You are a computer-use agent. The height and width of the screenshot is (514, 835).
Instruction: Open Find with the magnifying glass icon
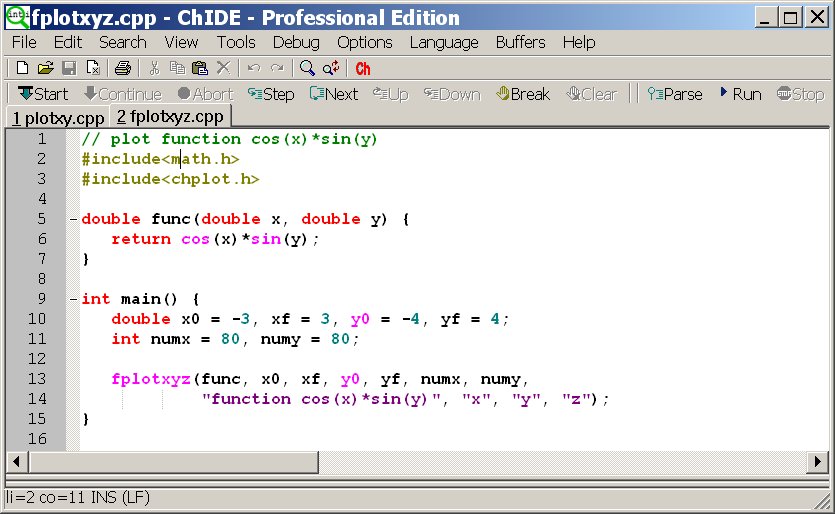click(307, 68)
